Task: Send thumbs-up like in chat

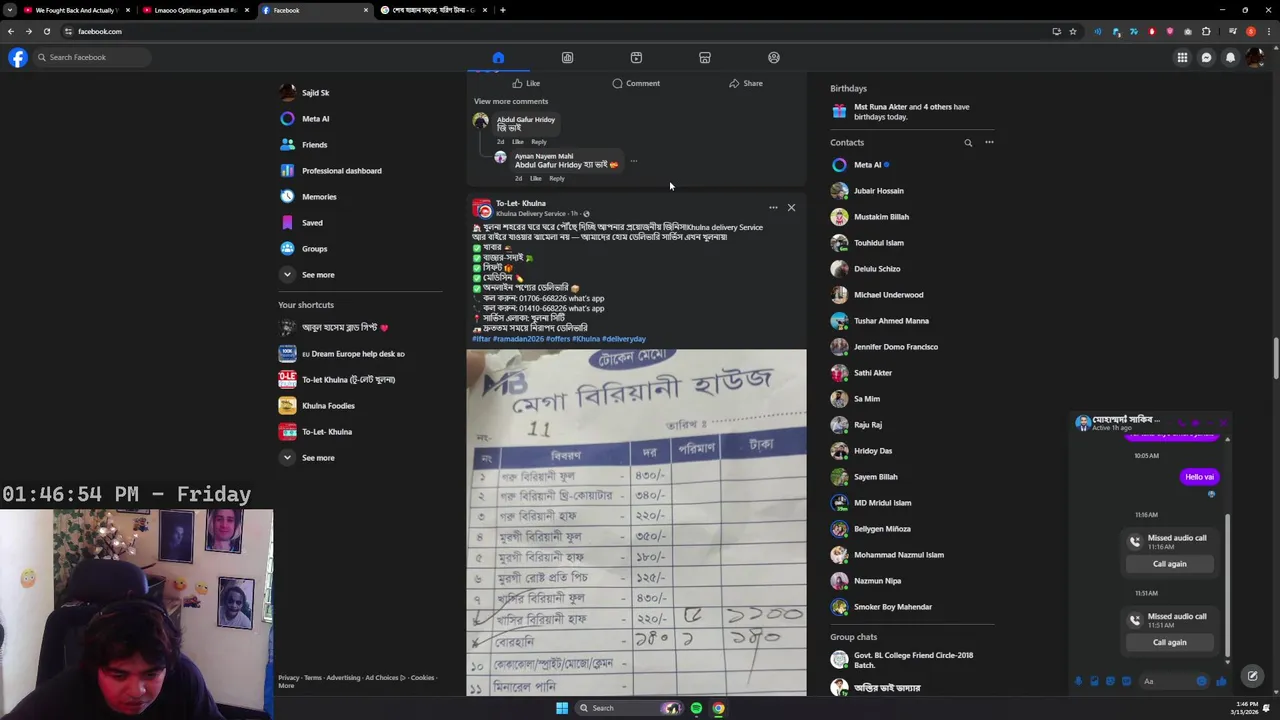Action: click(1221, 681)
